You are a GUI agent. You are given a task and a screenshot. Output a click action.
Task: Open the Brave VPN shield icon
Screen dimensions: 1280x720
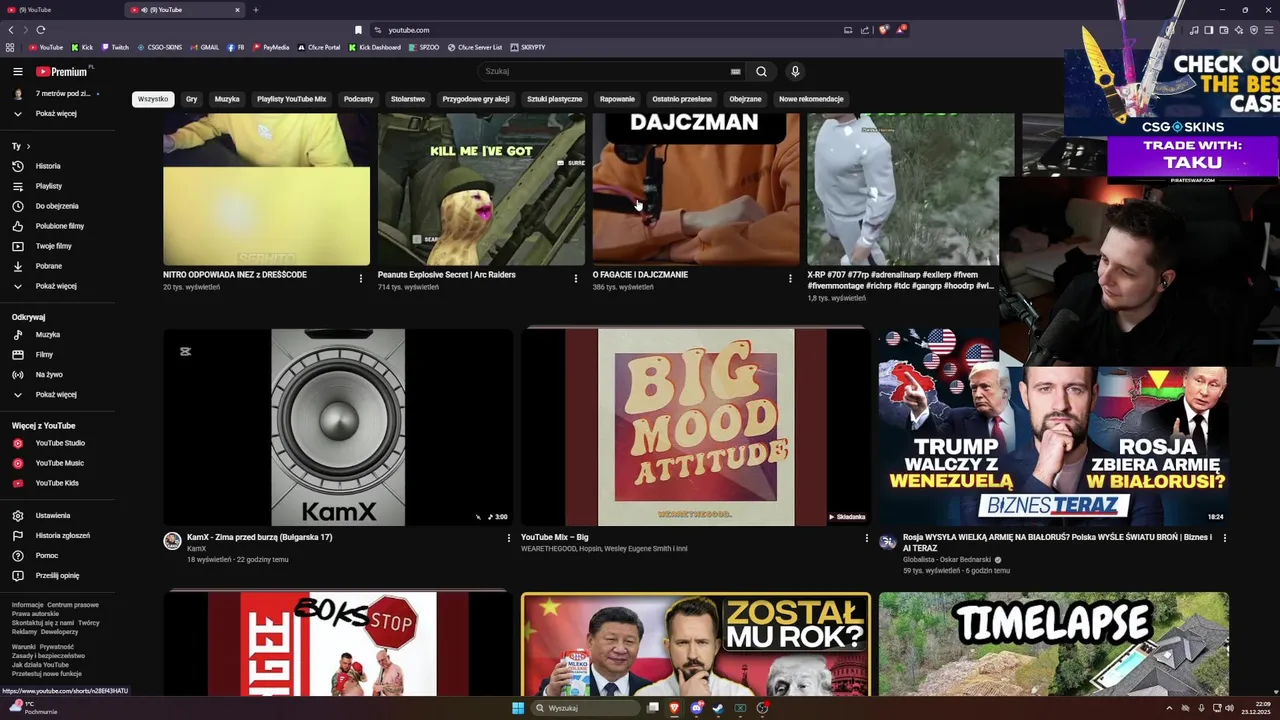pos(1254,30)
